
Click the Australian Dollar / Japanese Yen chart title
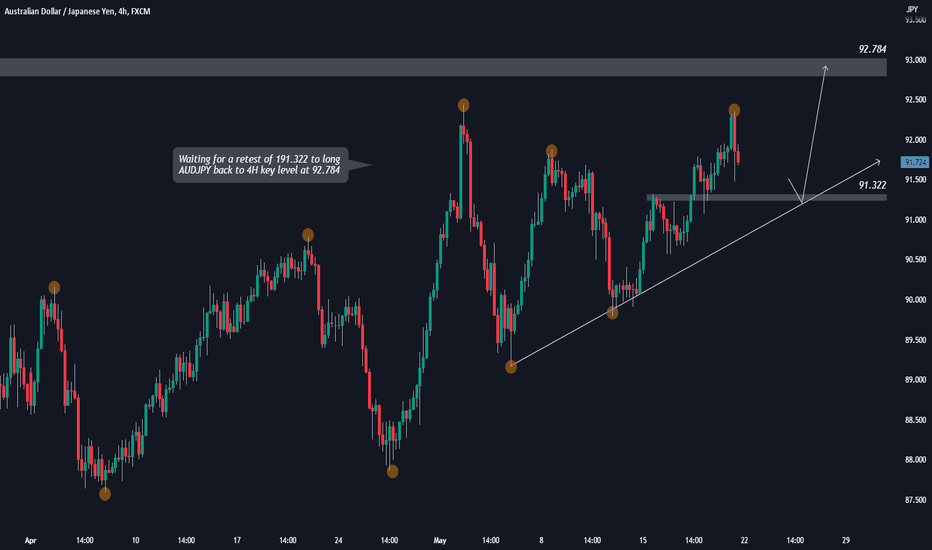(x=77, y=11)
